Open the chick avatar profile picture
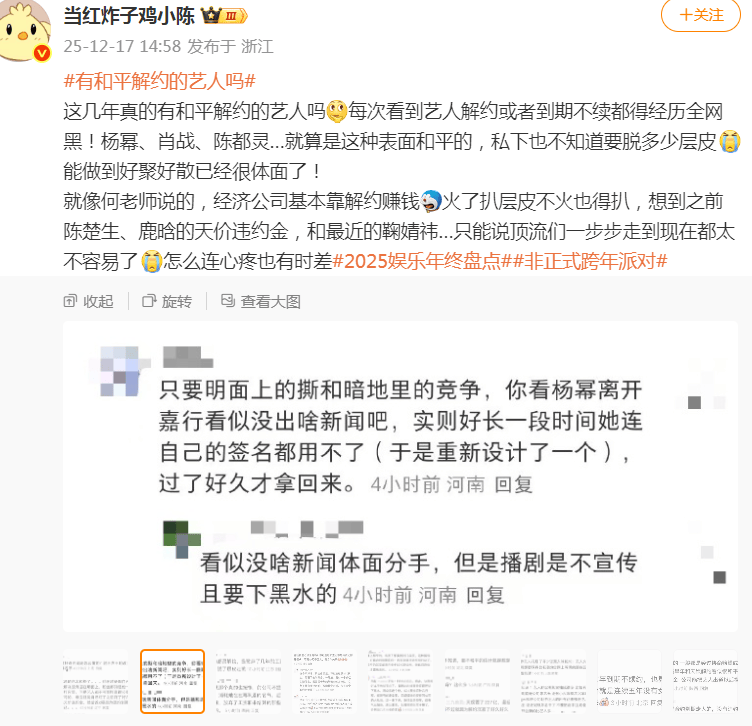 click(24, 30)
